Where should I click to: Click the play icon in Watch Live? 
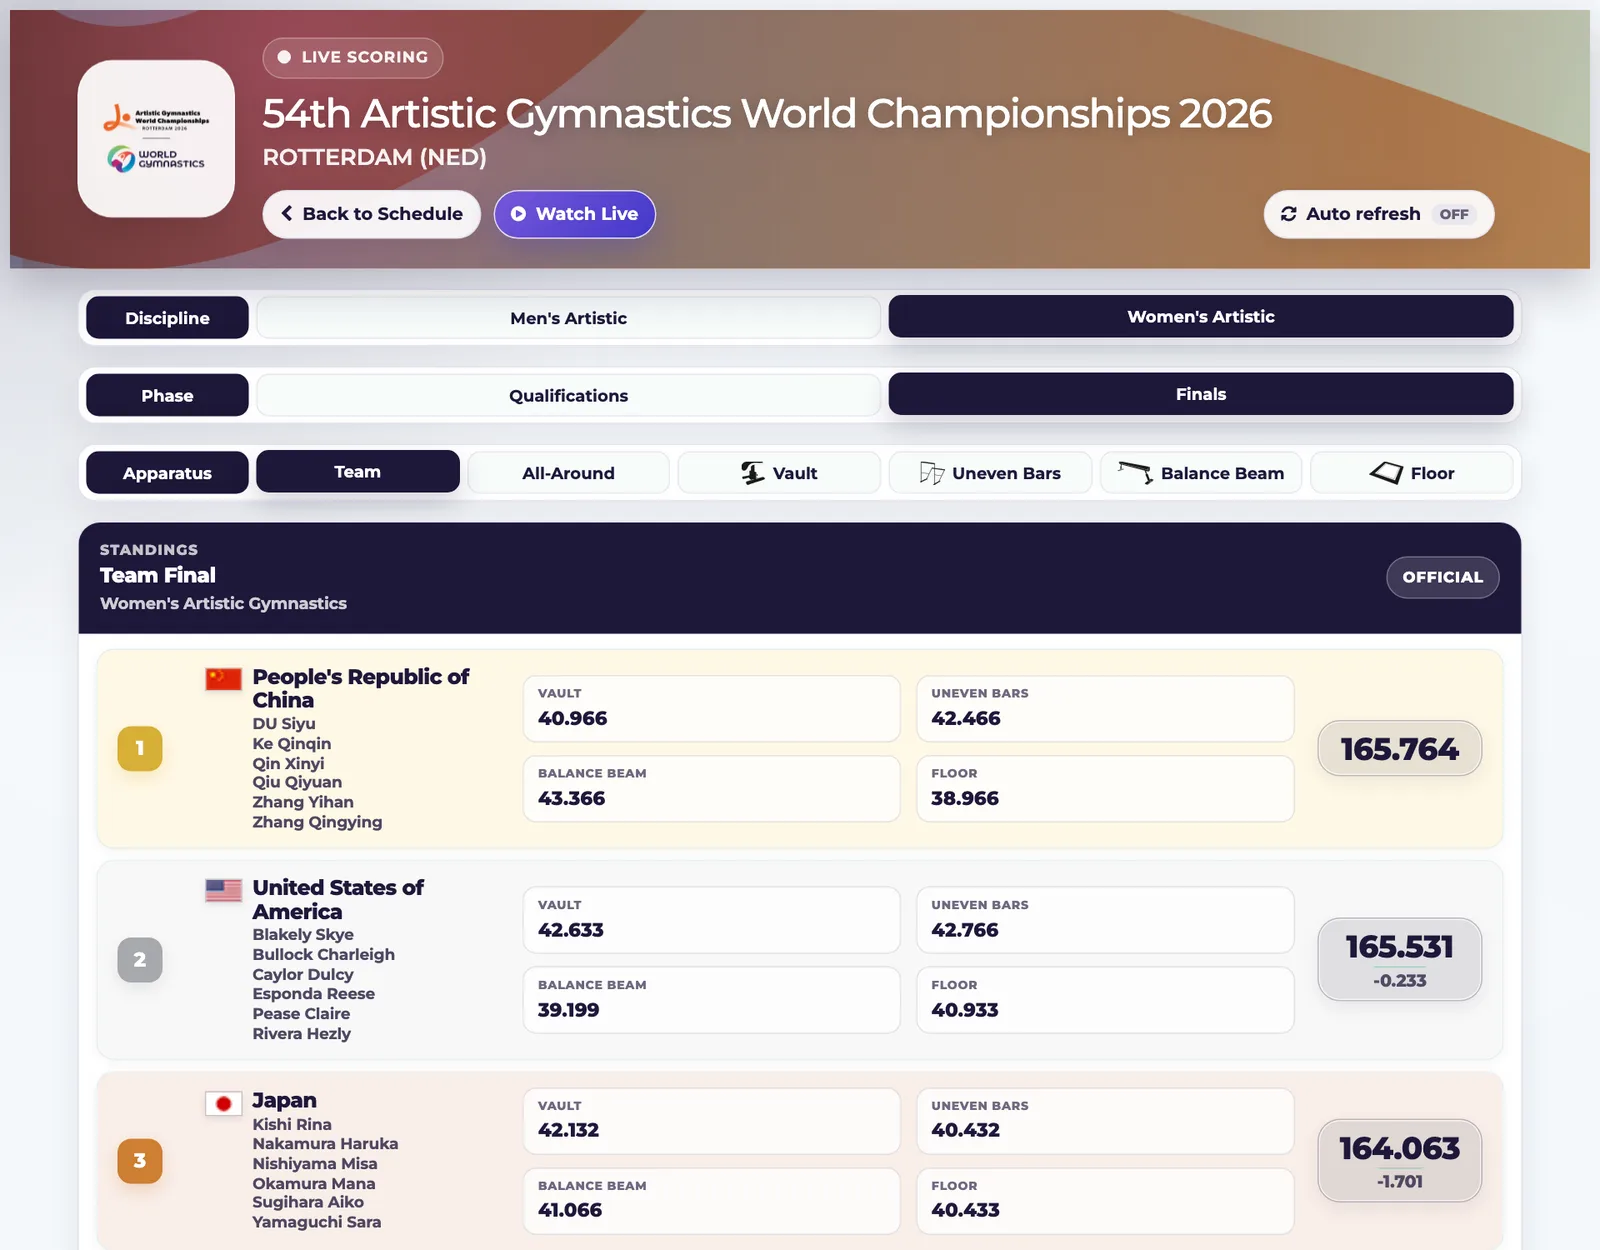(518, 214)
